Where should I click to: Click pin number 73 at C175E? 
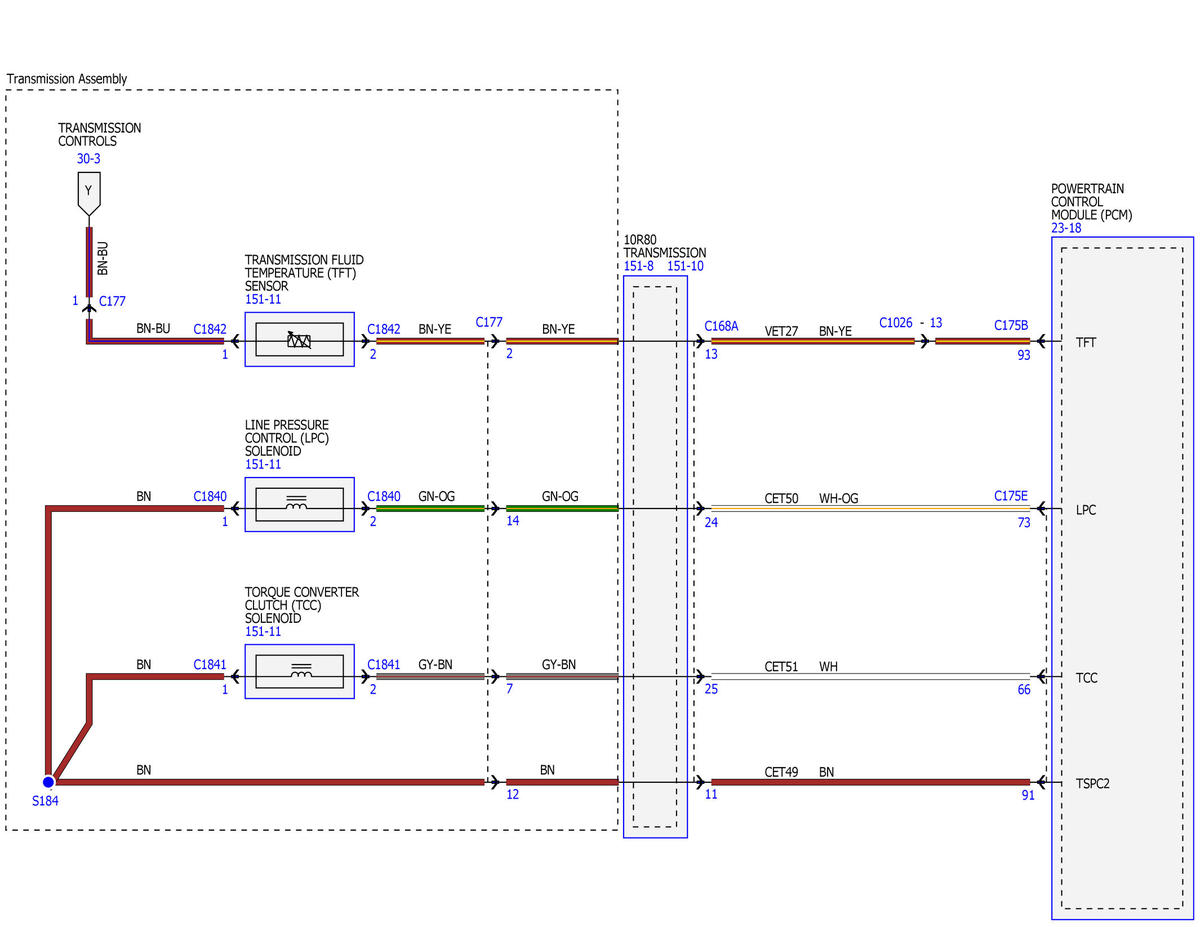(1024, 522)
